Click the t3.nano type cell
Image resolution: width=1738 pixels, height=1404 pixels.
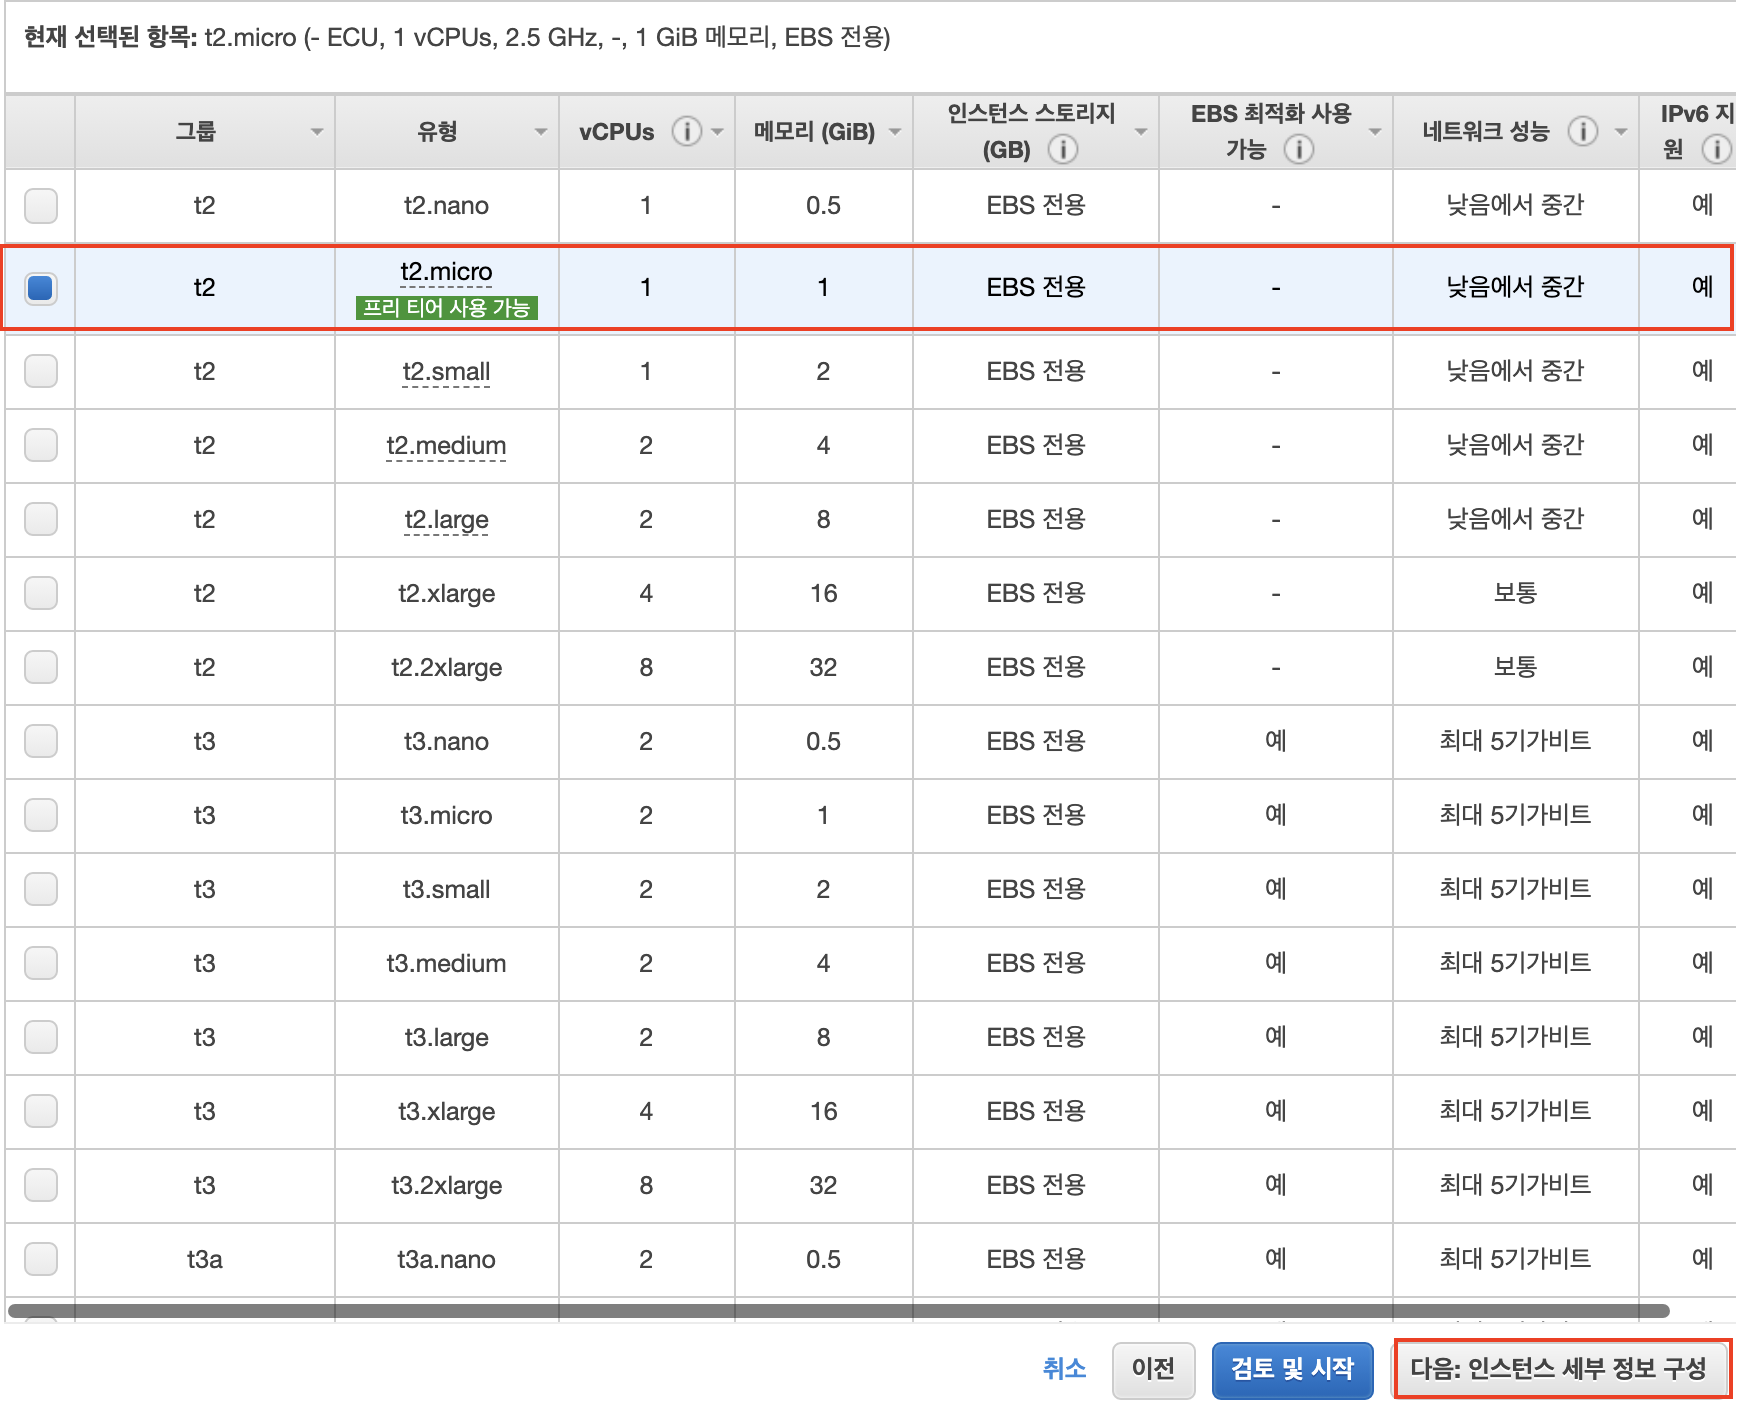tap(446, 742)
